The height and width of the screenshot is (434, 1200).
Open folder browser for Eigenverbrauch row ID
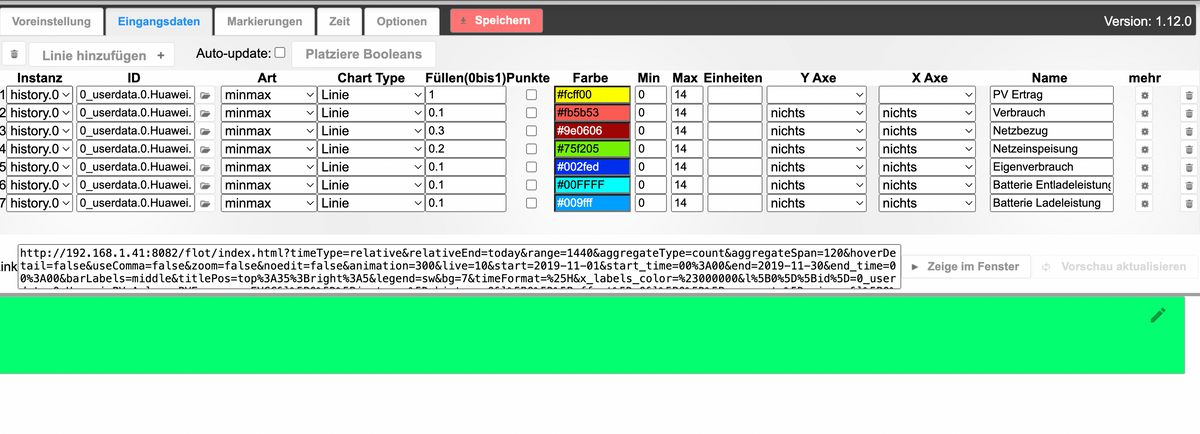205,167
